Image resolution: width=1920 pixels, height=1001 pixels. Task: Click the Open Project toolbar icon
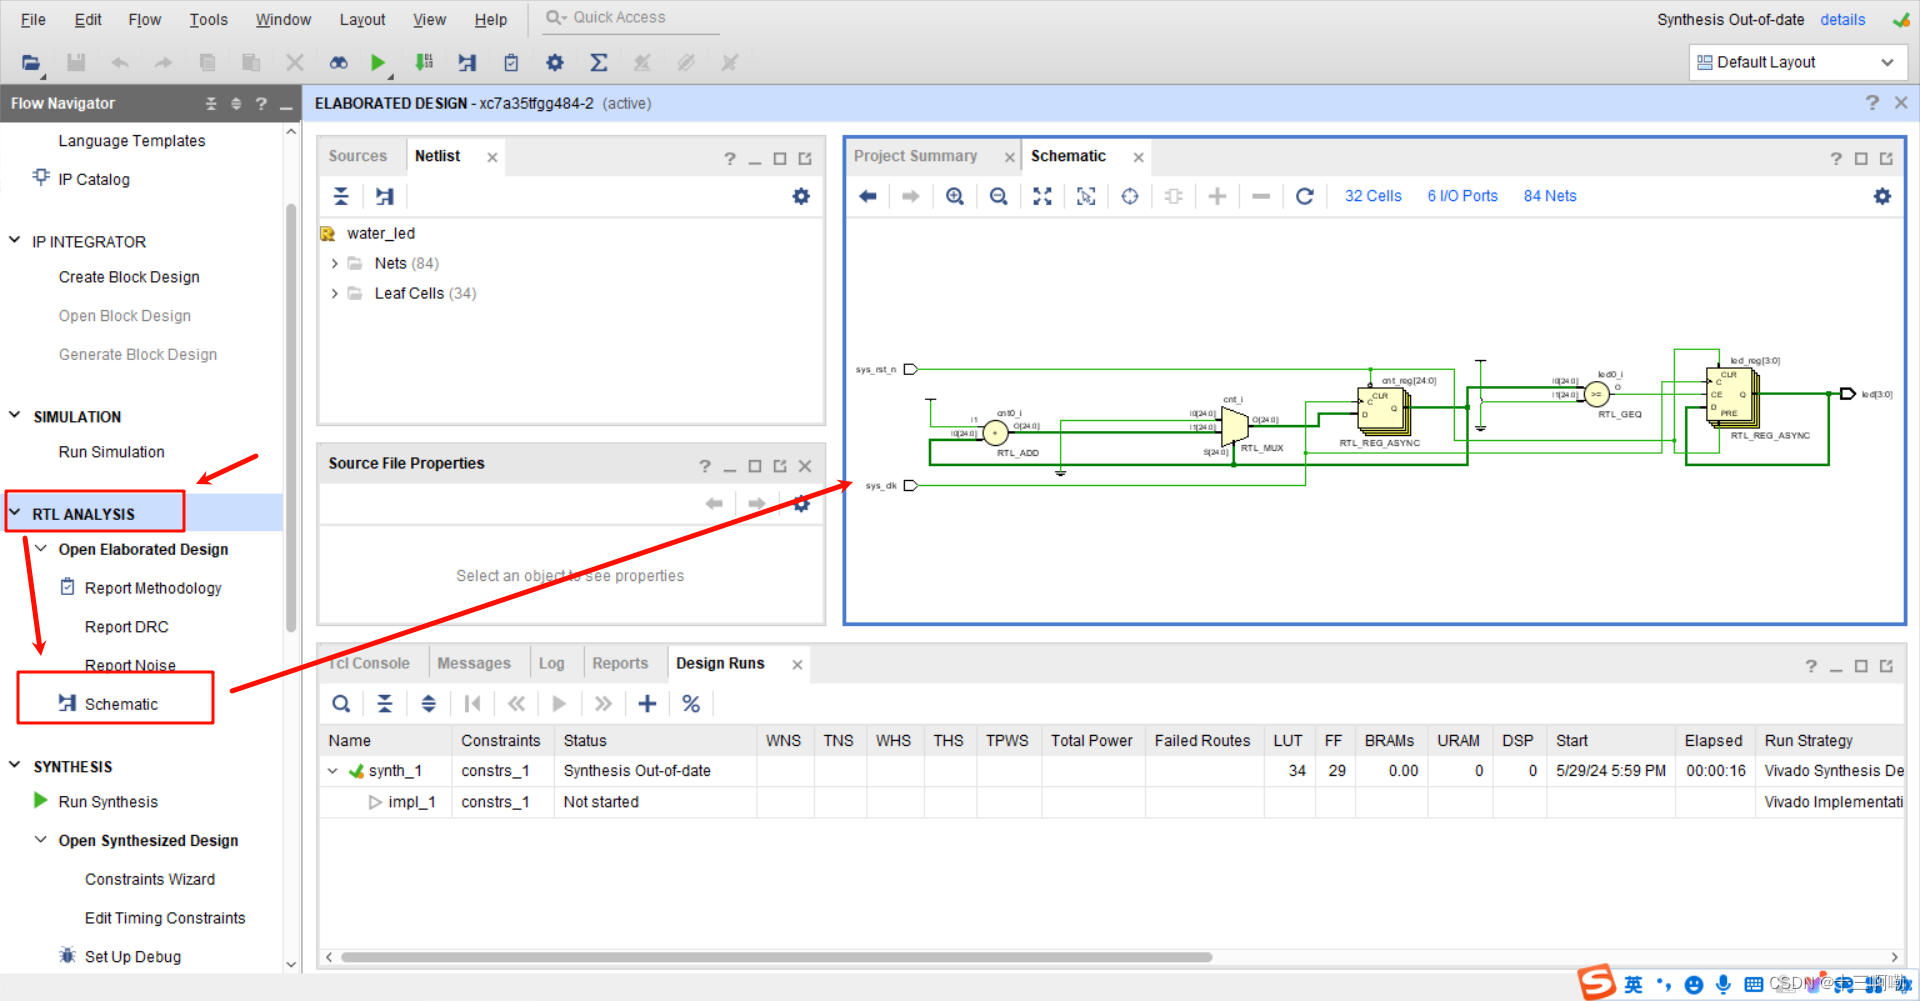coord(31,63)
